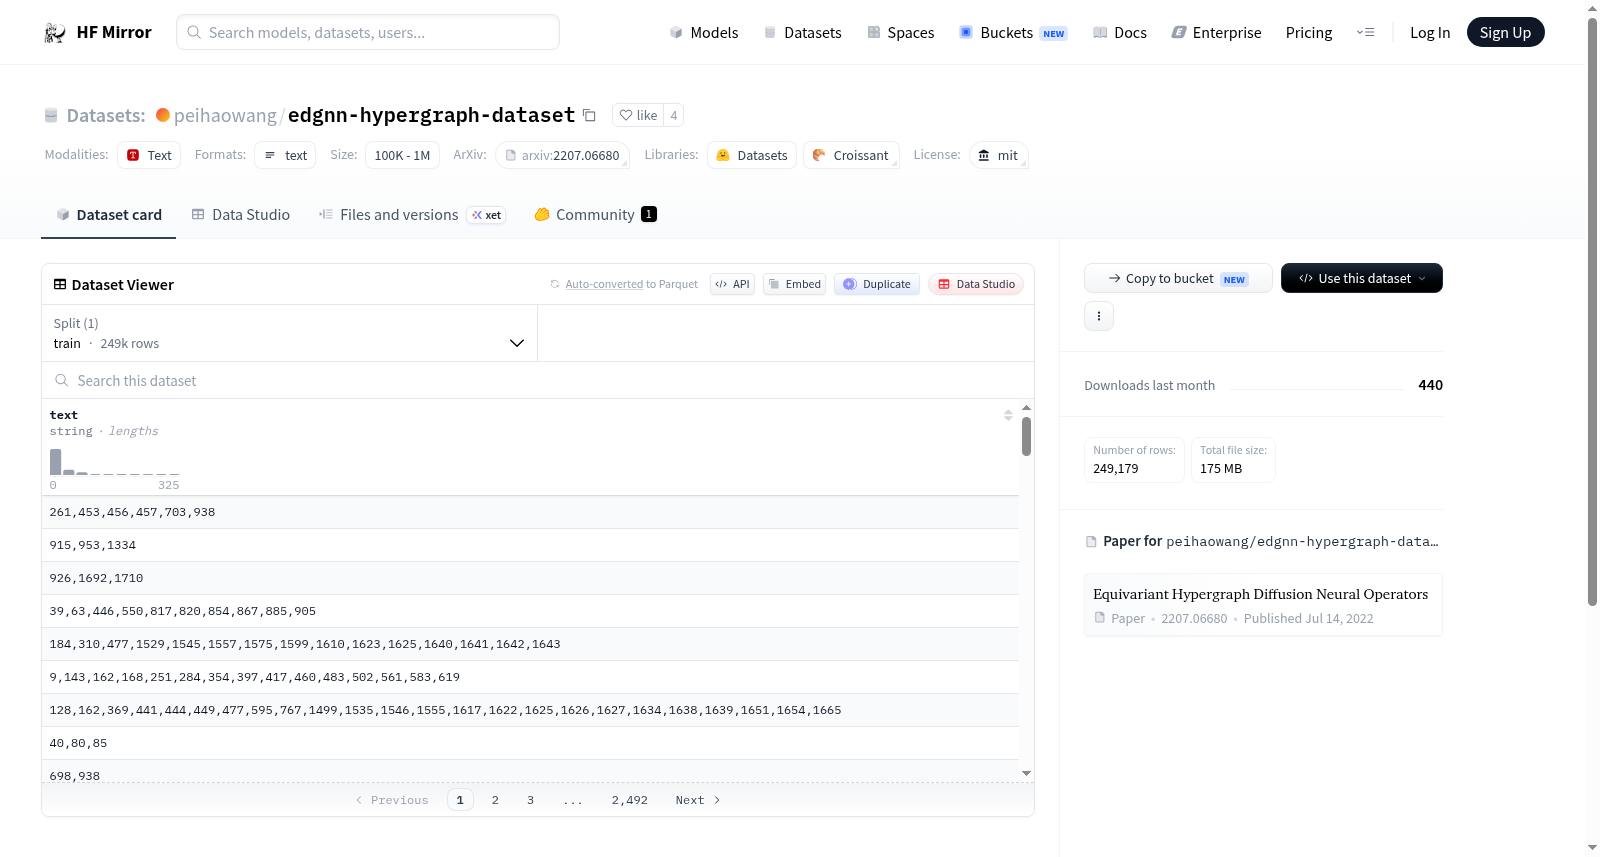The width and height of the screenshot is (1600, 857).
Task: Open Buckets in top navigation
Action: [x=1012, y=32]
